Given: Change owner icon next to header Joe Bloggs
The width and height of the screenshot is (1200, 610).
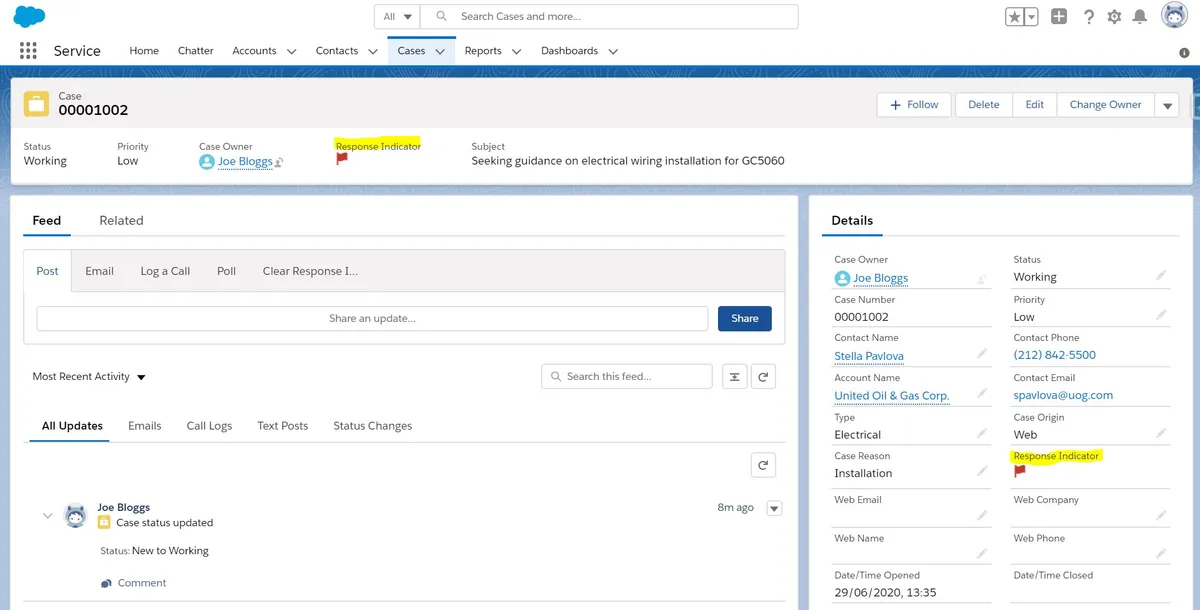Looking at the screenshot, I should click(279, 162).
